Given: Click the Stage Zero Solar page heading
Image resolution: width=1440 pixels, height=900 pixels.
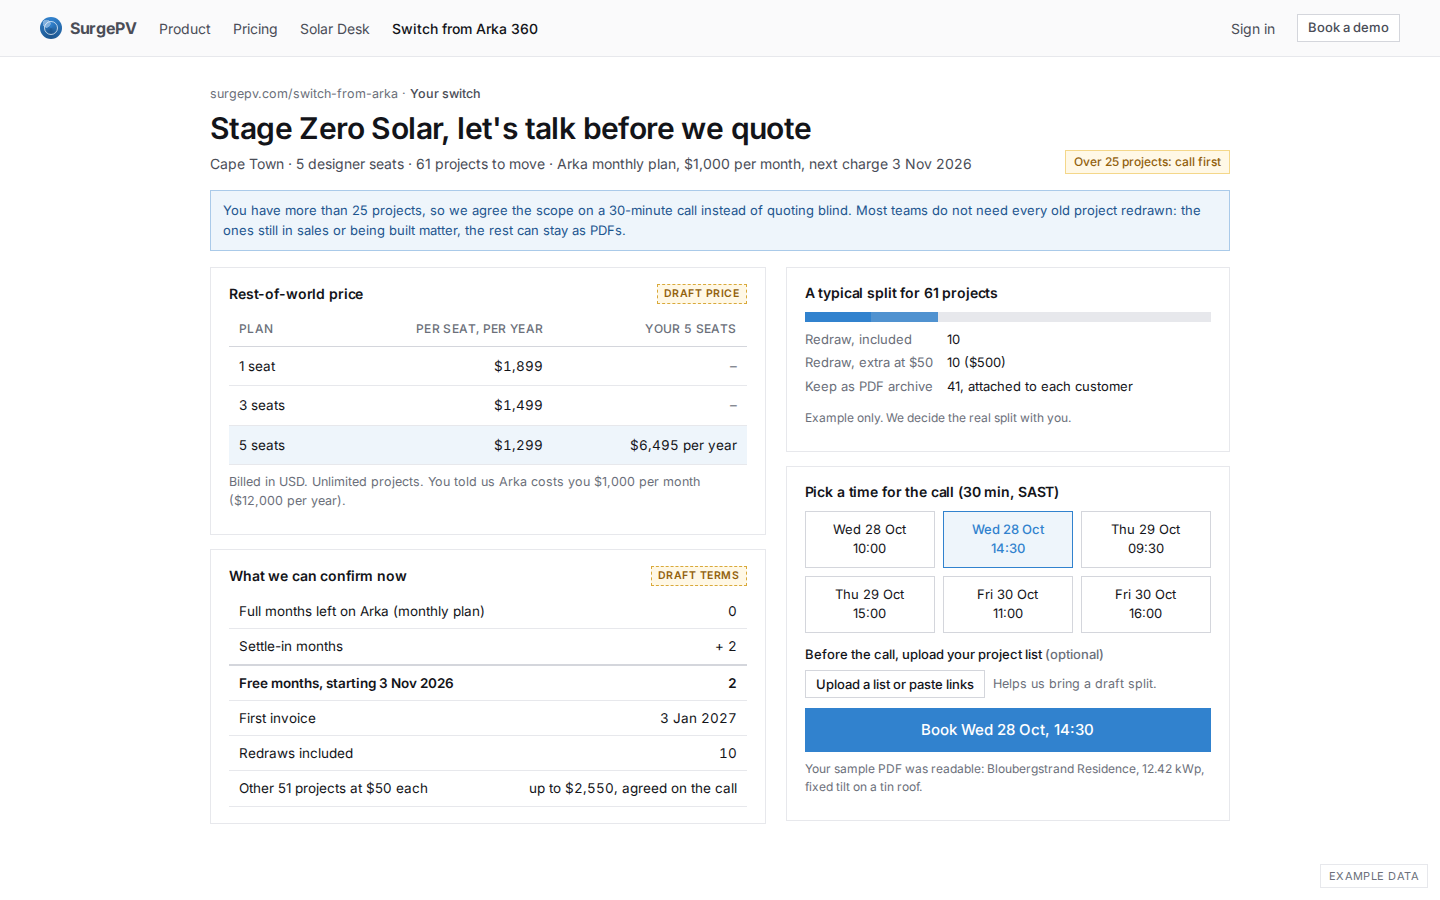Looking at the screenshot, I should [x=510, y=128].
